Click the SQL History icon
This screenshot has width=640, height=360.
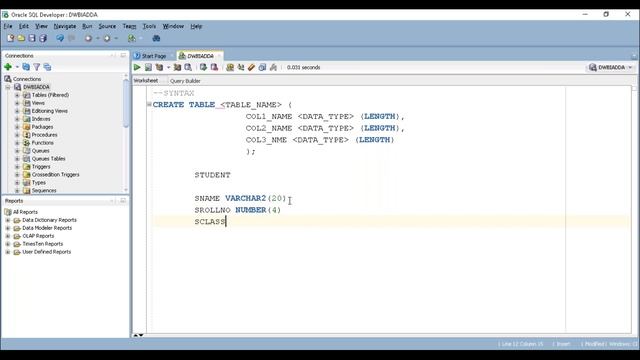(262, 67)
